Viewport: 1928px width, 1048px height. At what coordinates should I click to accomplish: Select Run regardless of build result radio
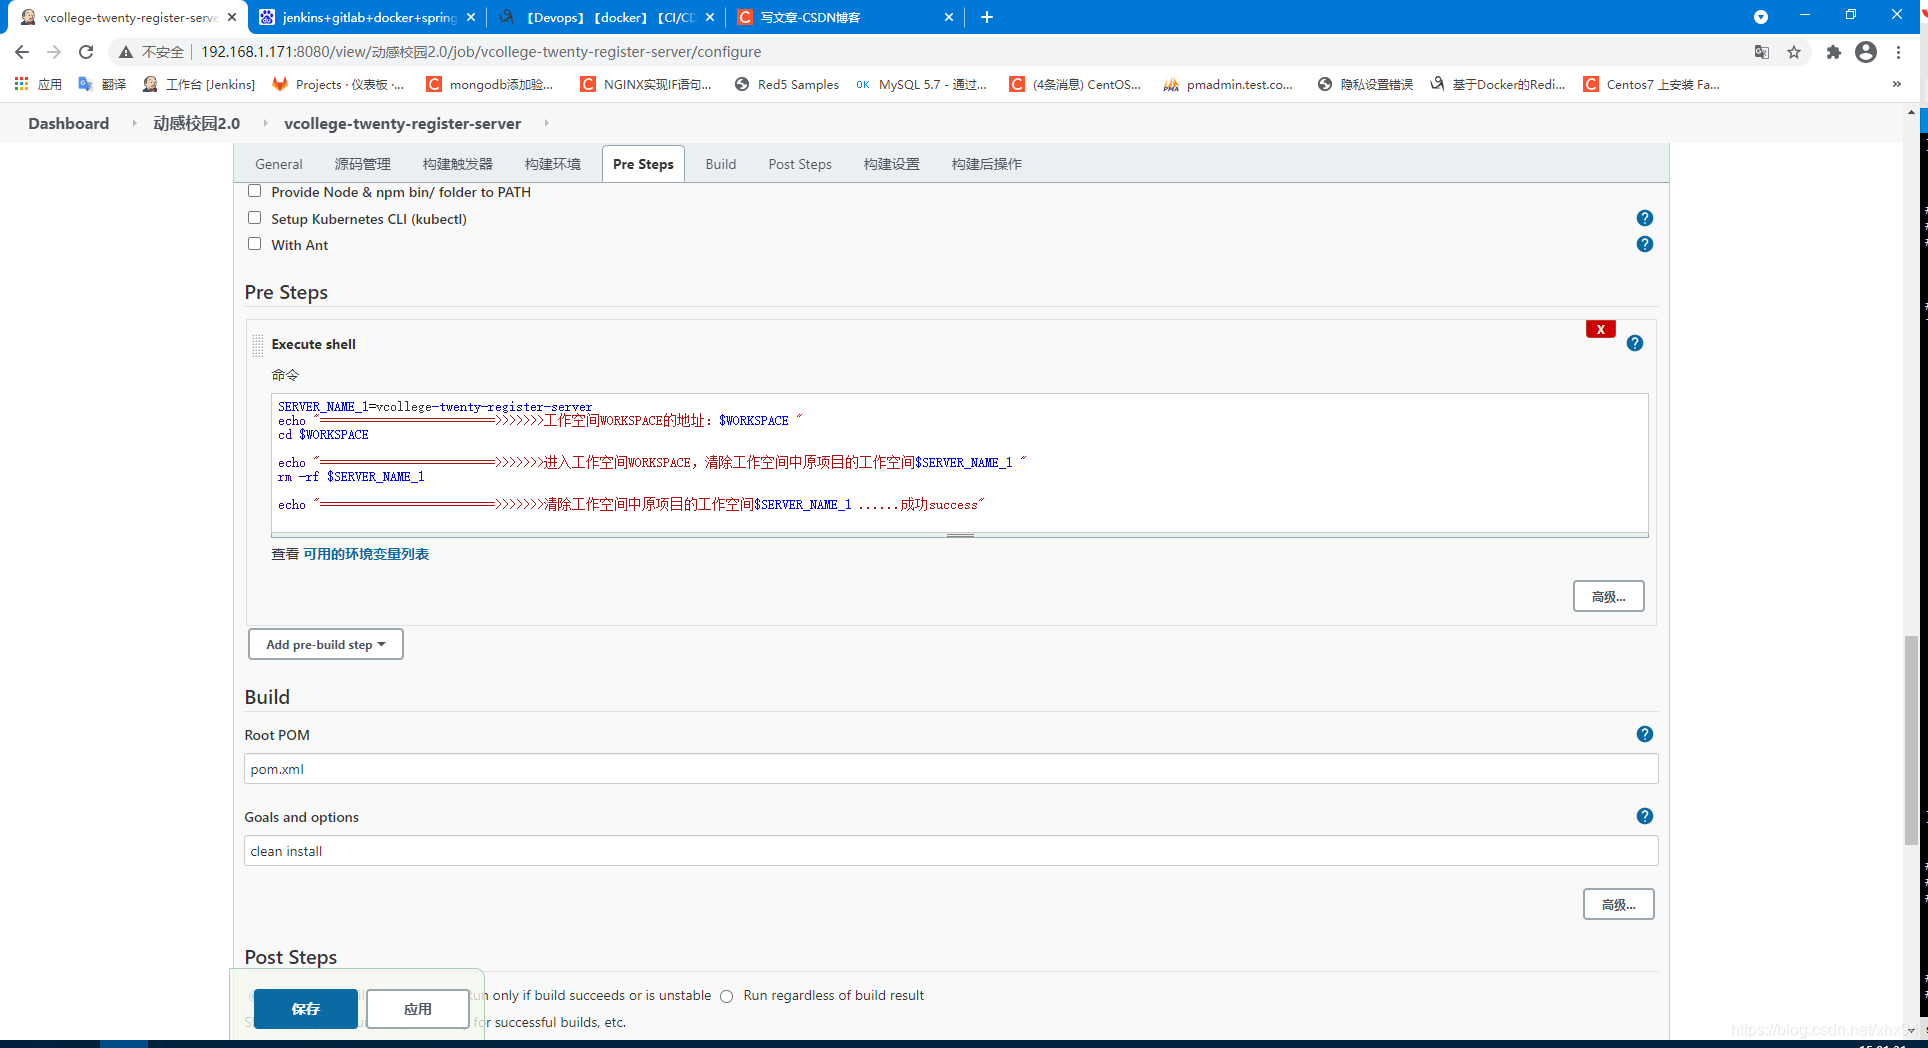click(x=727, y=996)
